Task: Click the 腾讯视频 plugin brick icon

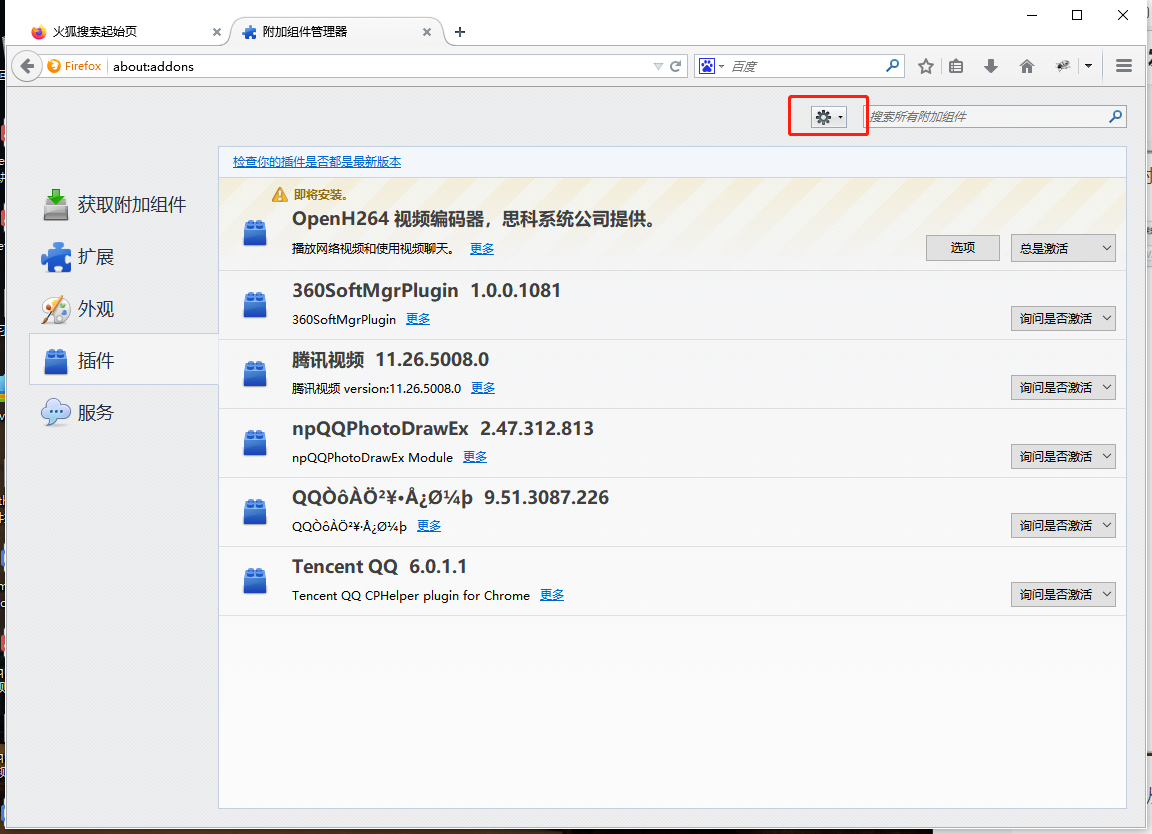Action: pyautogui.click(x=255, y=374)
